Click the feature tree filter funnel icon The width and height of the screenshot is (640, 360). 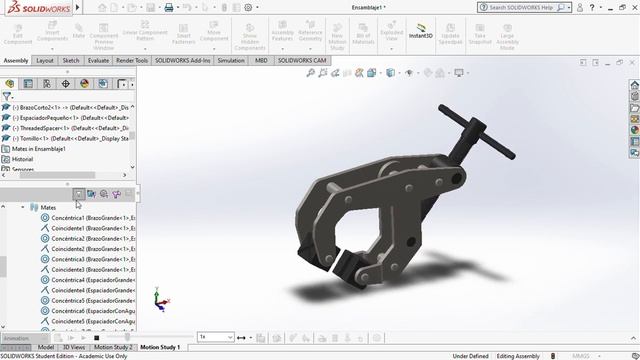[7, 96]
